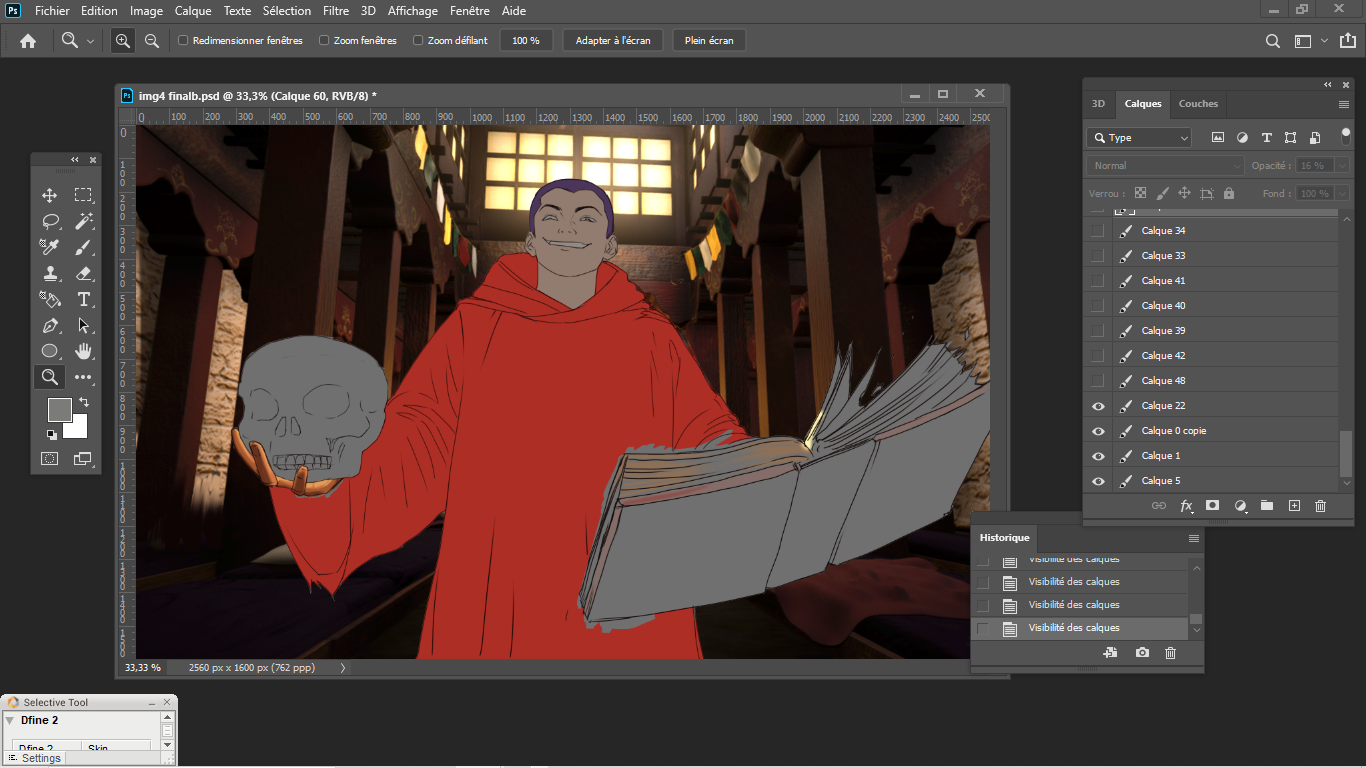The image size is (1366, 768).
Task: Click the zoom out magnifier icon
Action: (x=152, y=41)
